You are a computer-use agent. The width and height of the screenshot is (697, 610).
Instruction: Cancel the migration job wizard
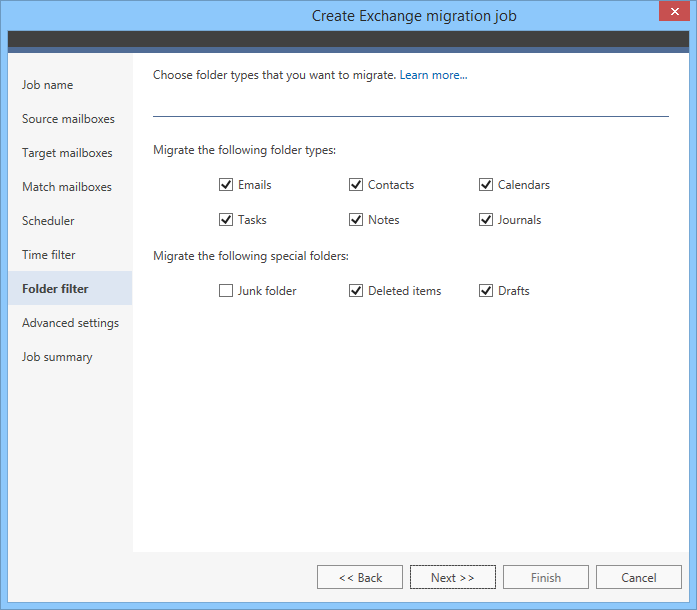[639, 577]
